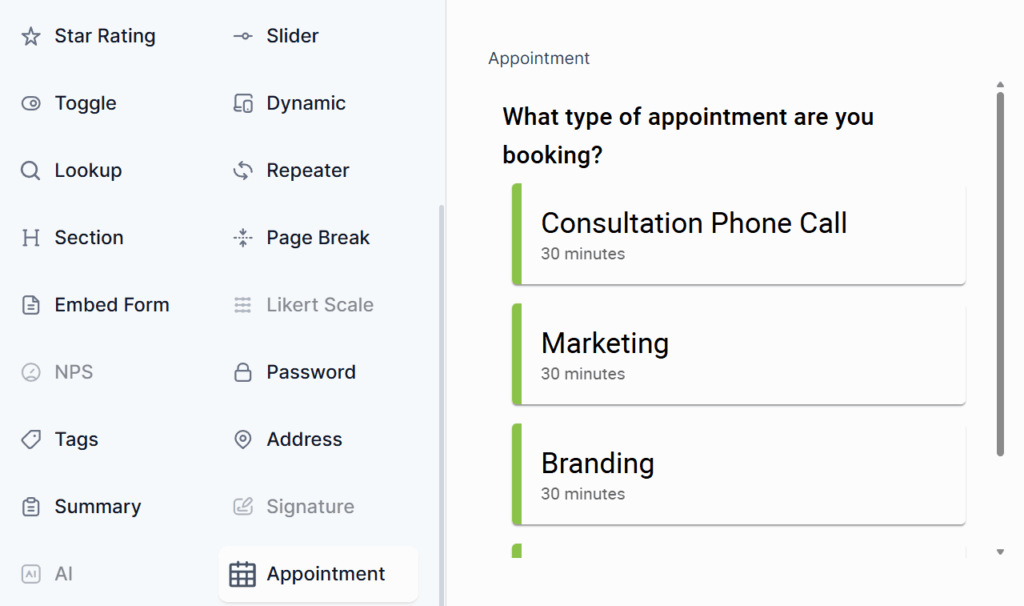
Task: Click the Repeater field icon
Action: (242, 170)
